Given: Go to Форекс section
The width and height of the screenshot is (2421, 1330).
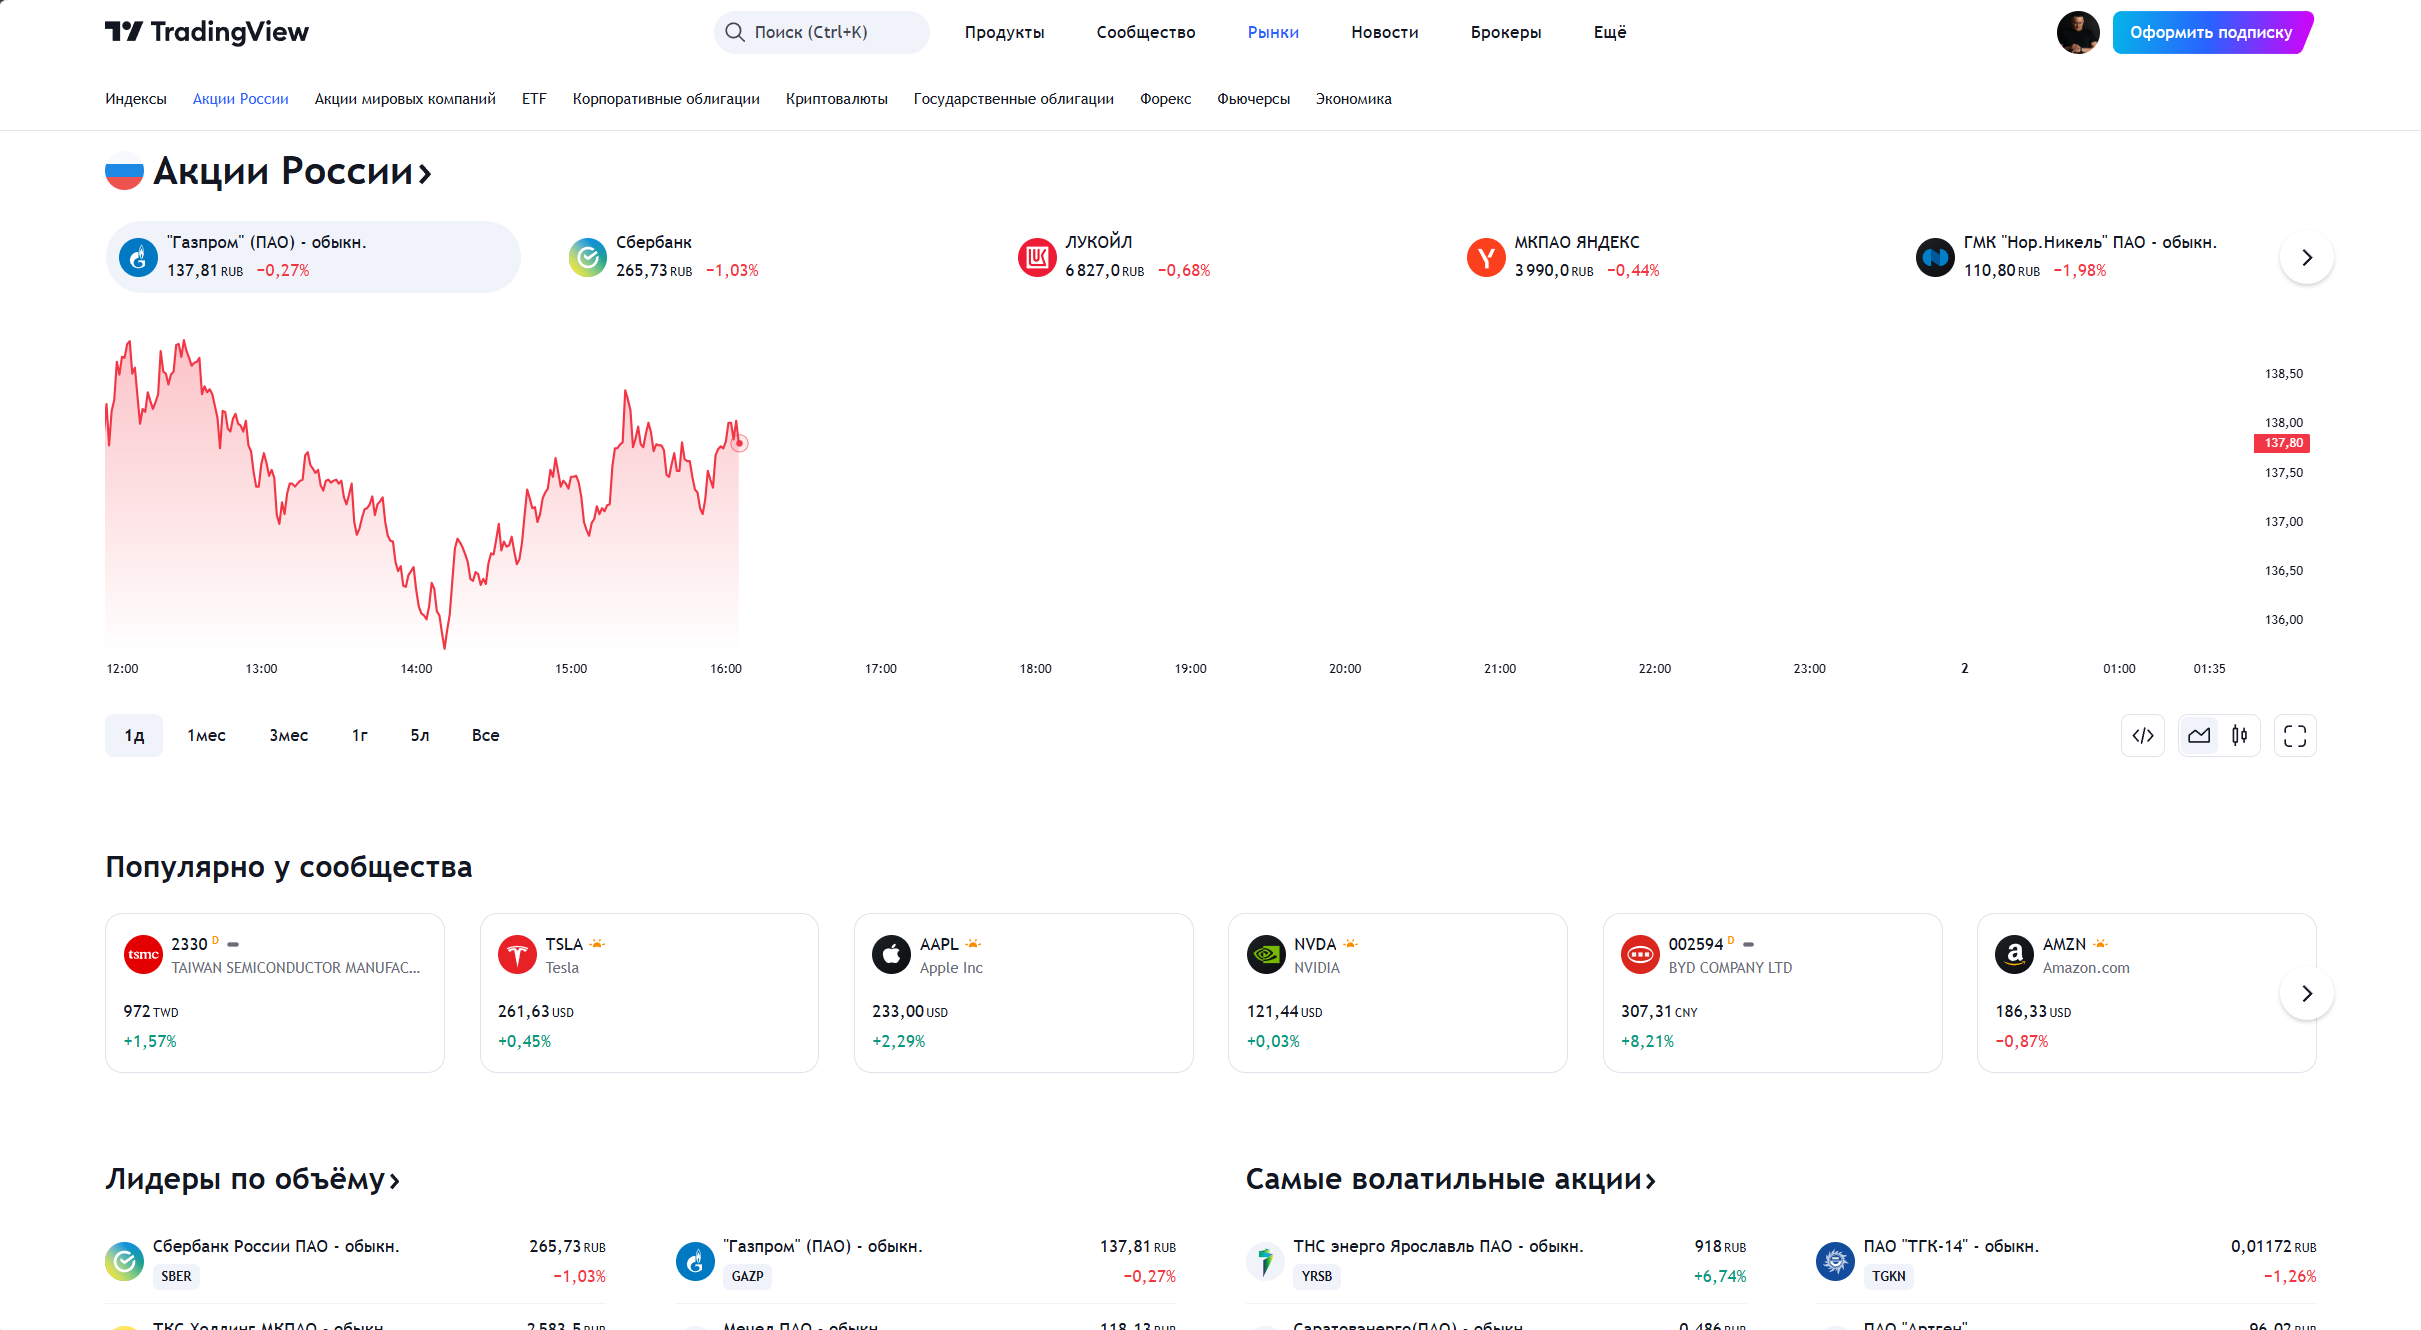Looking at the screenshot, I should 1165,99.
